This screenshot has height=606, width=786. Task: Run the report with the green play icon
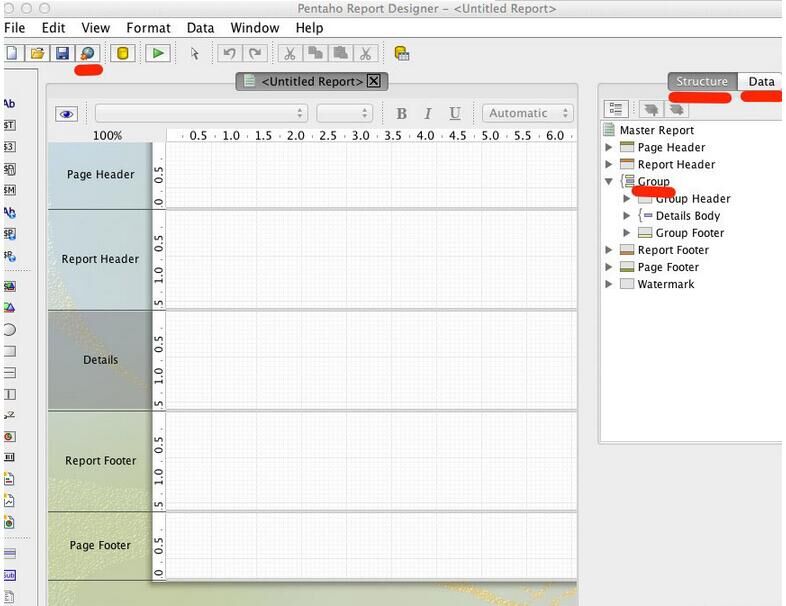158,53
